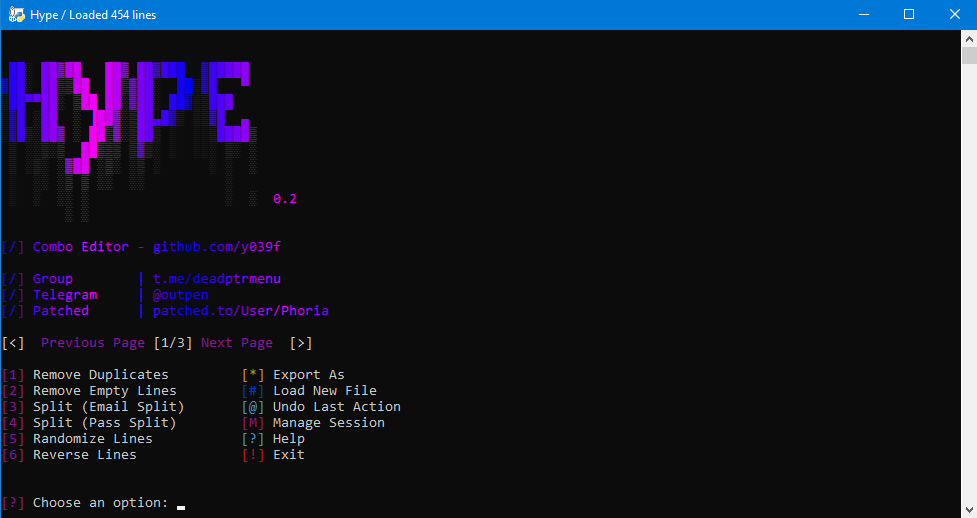Click scrollbar down arrow

[969, 509]
